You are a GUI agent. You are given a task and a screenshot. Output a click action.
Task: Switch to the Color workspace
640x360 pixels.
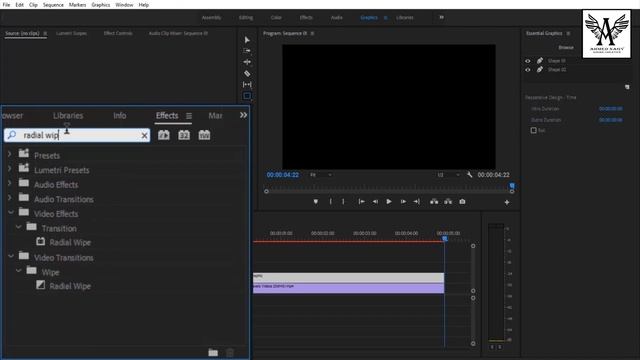276,18
